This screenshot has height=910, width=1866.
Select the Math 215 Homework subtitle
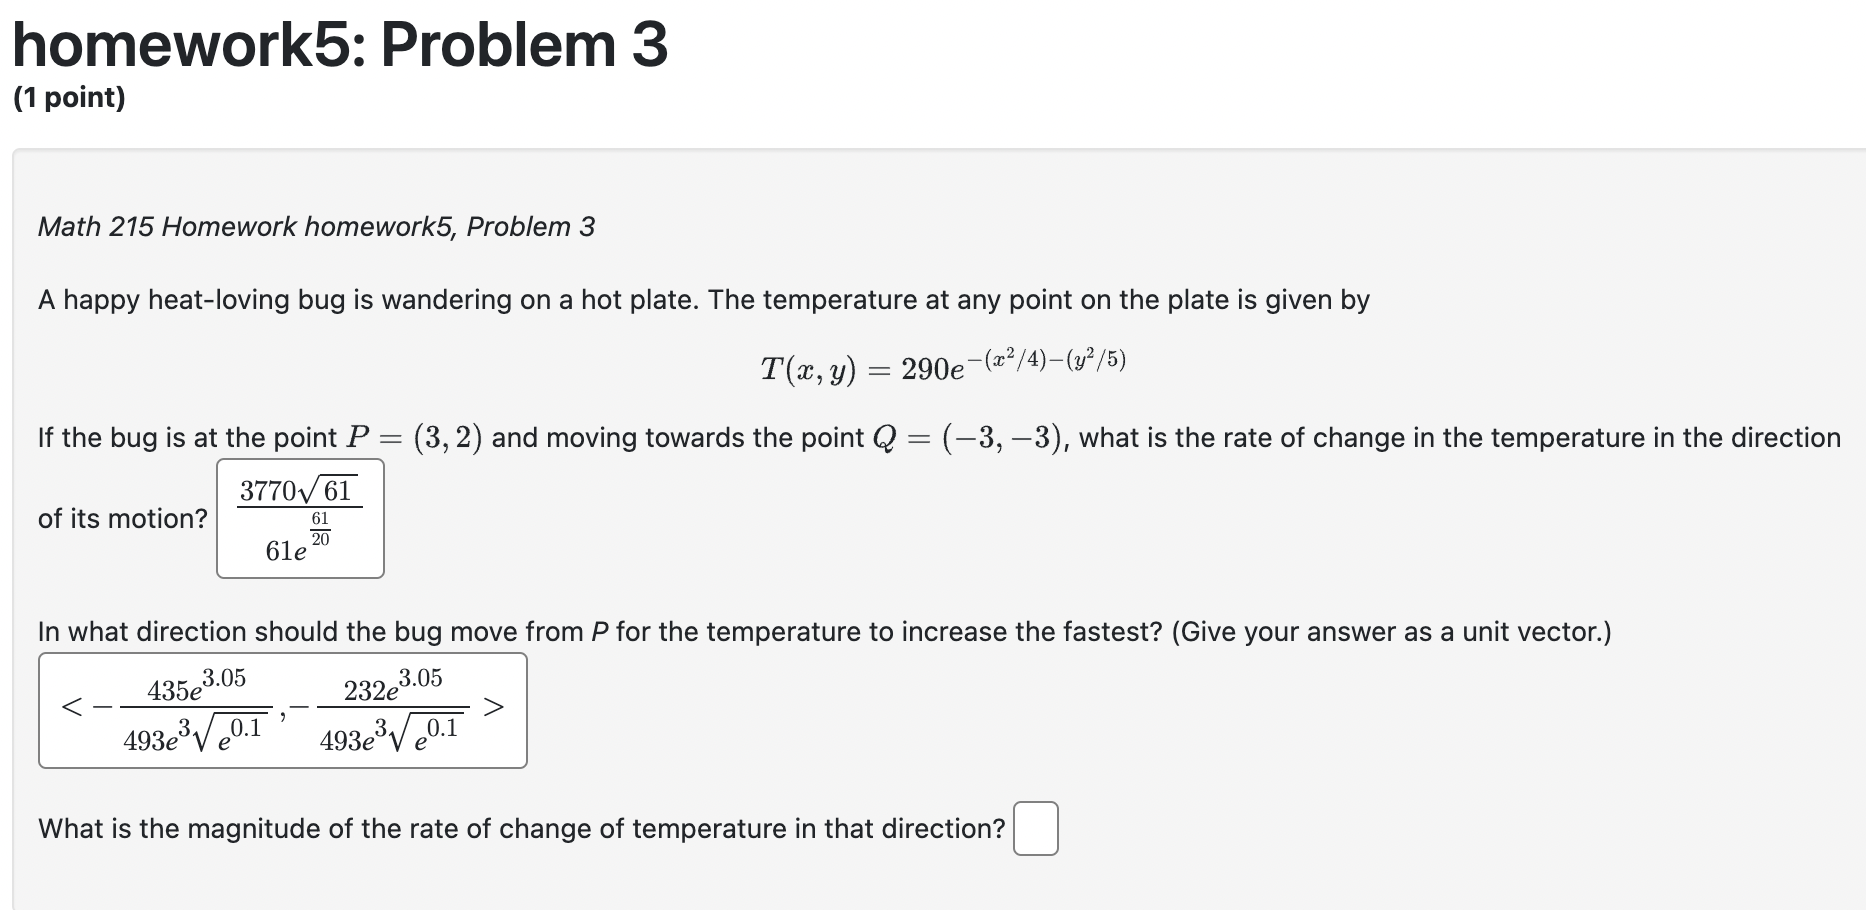(x=316, y=226)
